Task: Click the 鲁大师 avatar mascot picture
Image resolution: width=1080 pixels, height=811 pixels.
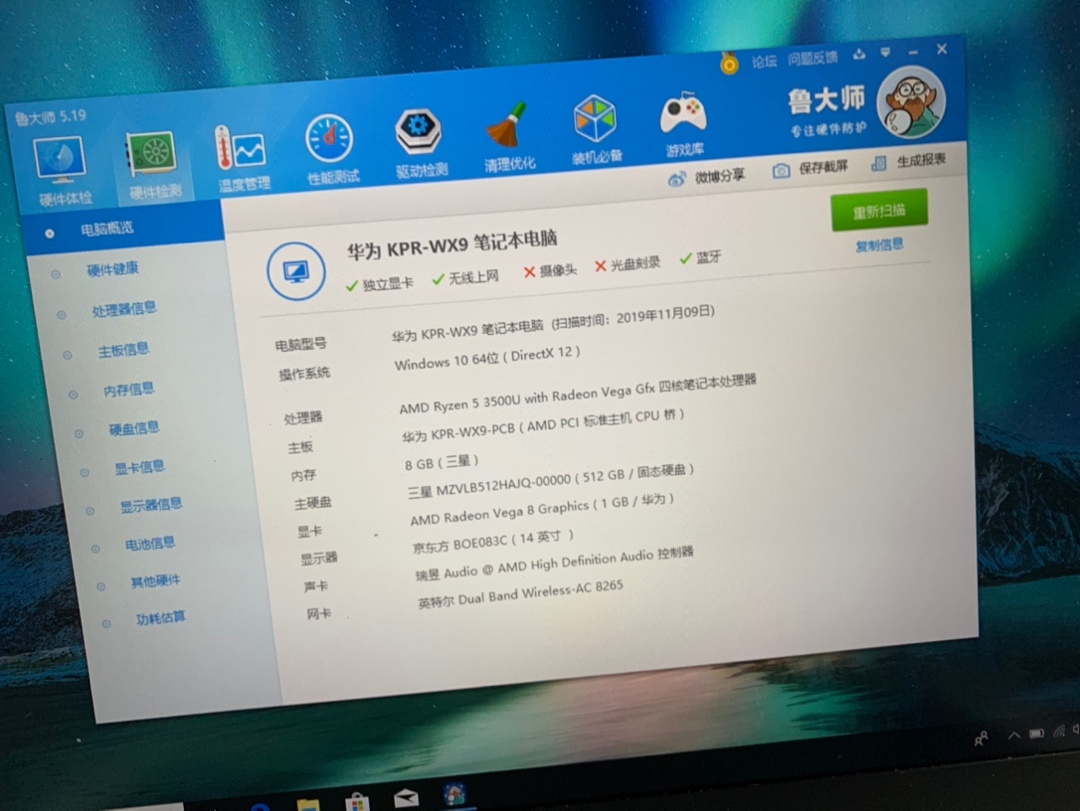Action: click(911, 103)
